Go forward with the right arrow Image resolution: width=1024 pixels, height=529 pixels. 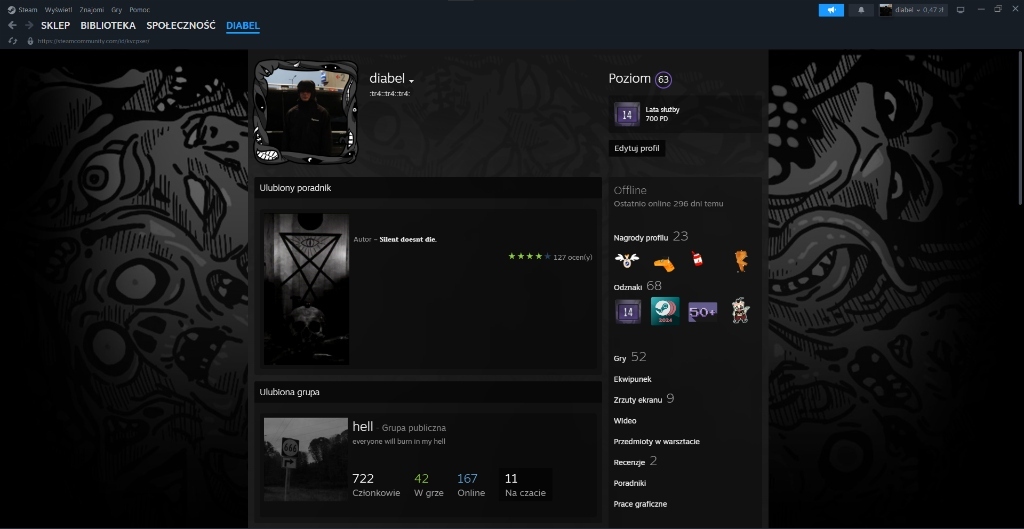coord(29,25)
